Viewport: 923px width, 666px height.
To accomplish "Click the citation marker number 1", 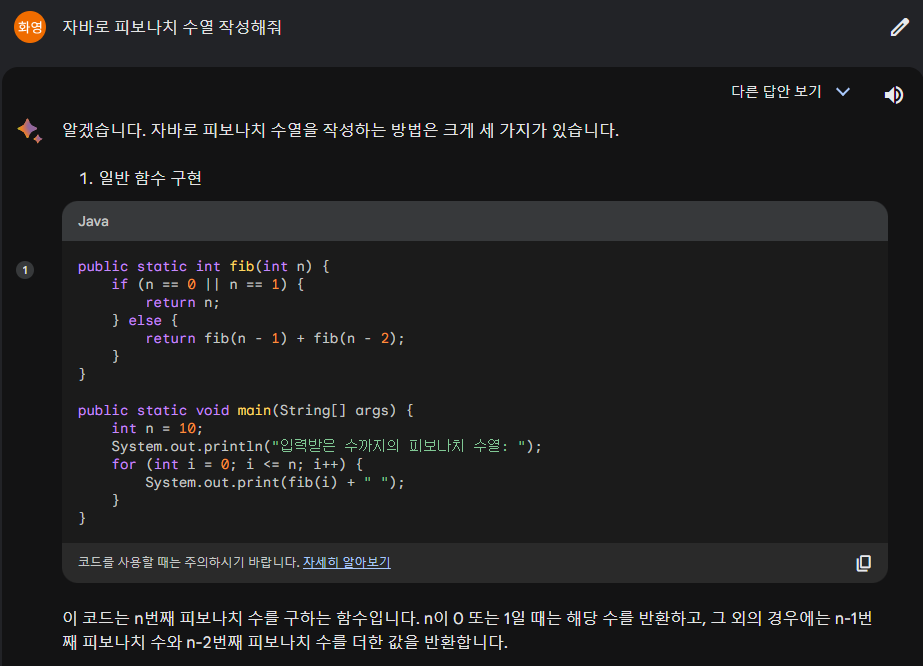I will [25, 270].
